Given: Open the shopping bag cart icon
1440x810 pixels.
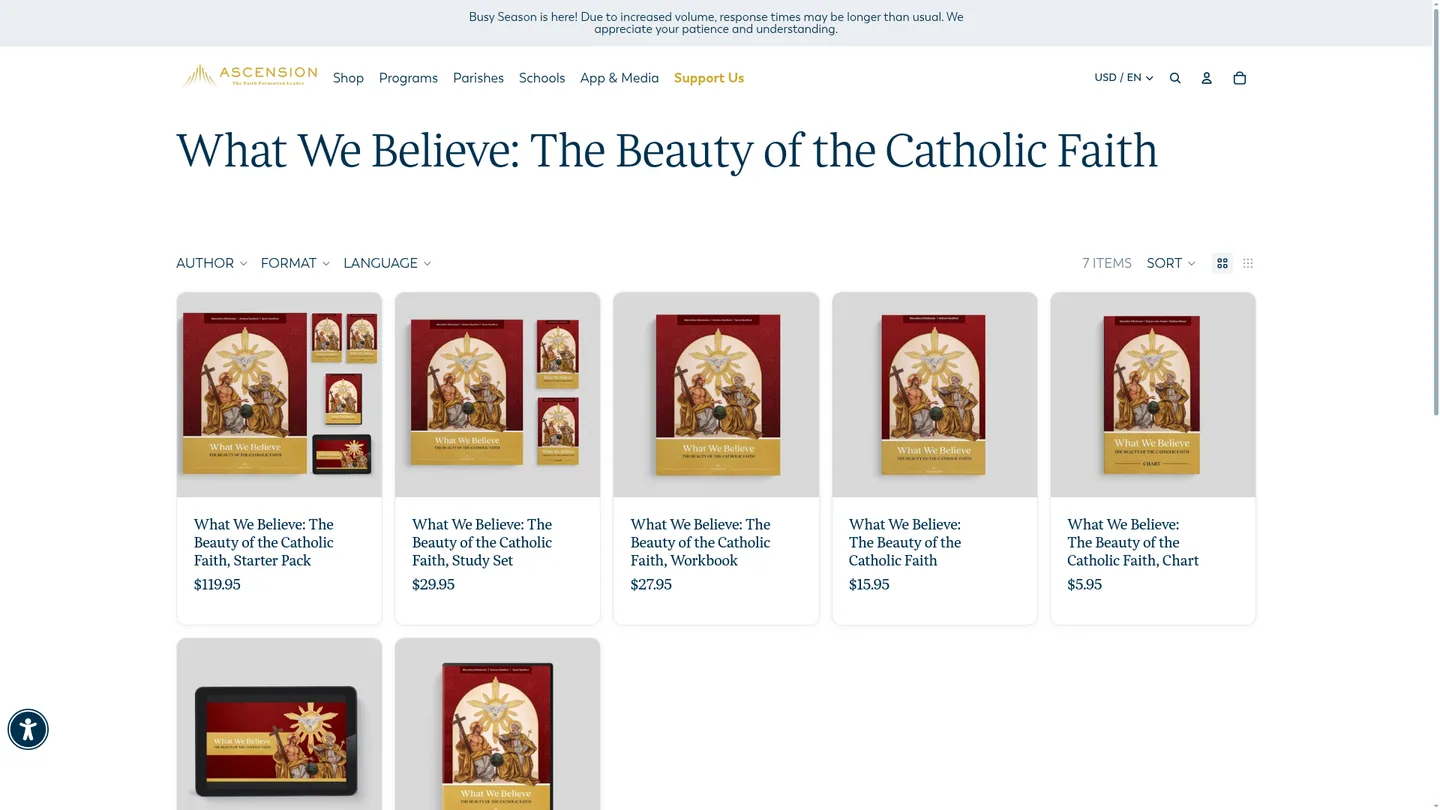Looking at the screenshot, I should (x=1240, y=78).
